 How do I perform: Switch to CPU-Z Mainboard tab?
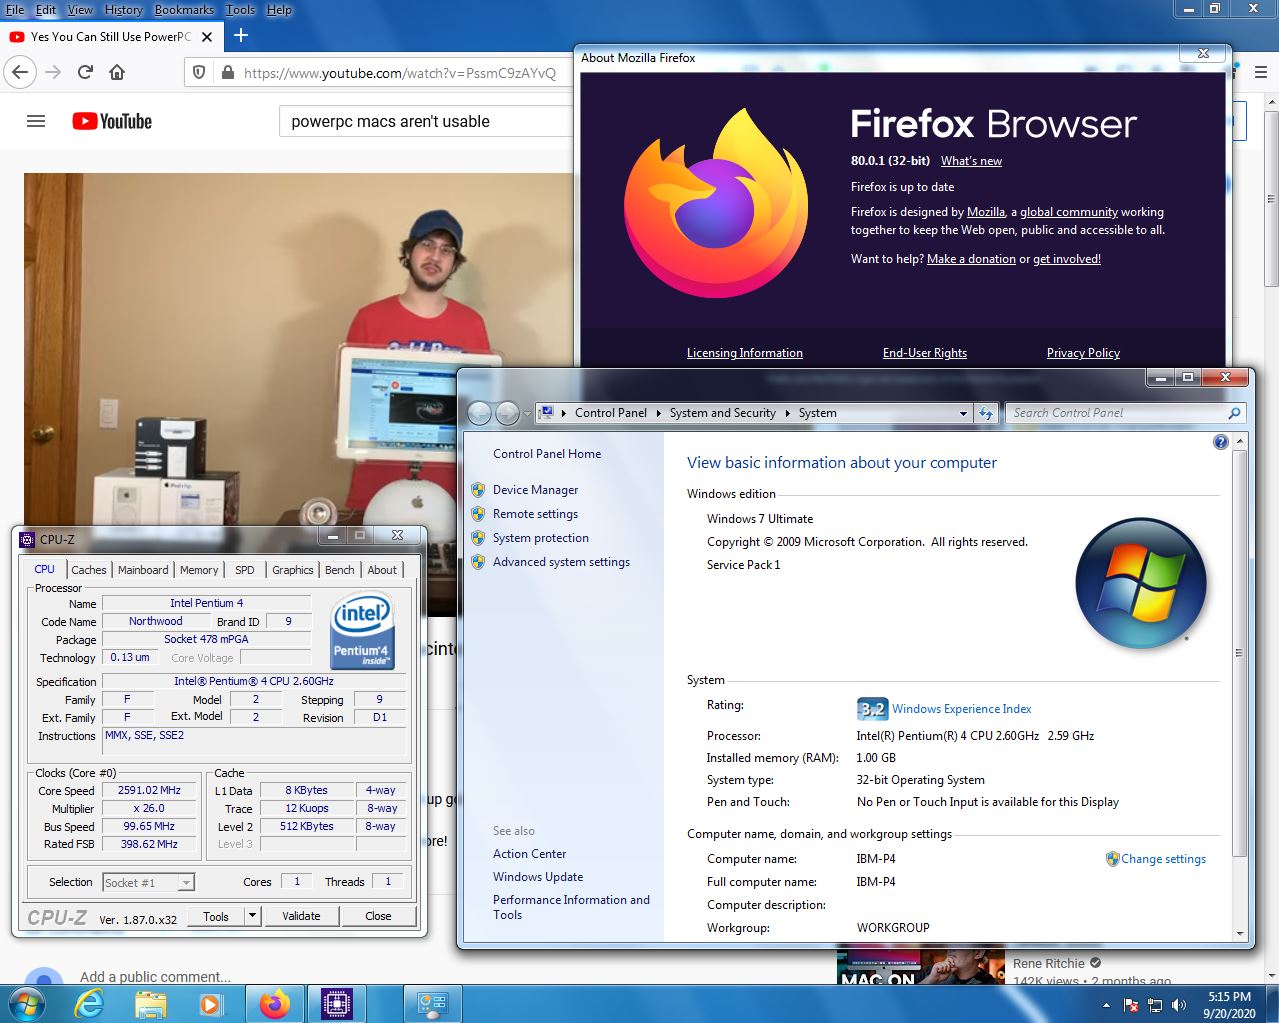pos(143,570)
